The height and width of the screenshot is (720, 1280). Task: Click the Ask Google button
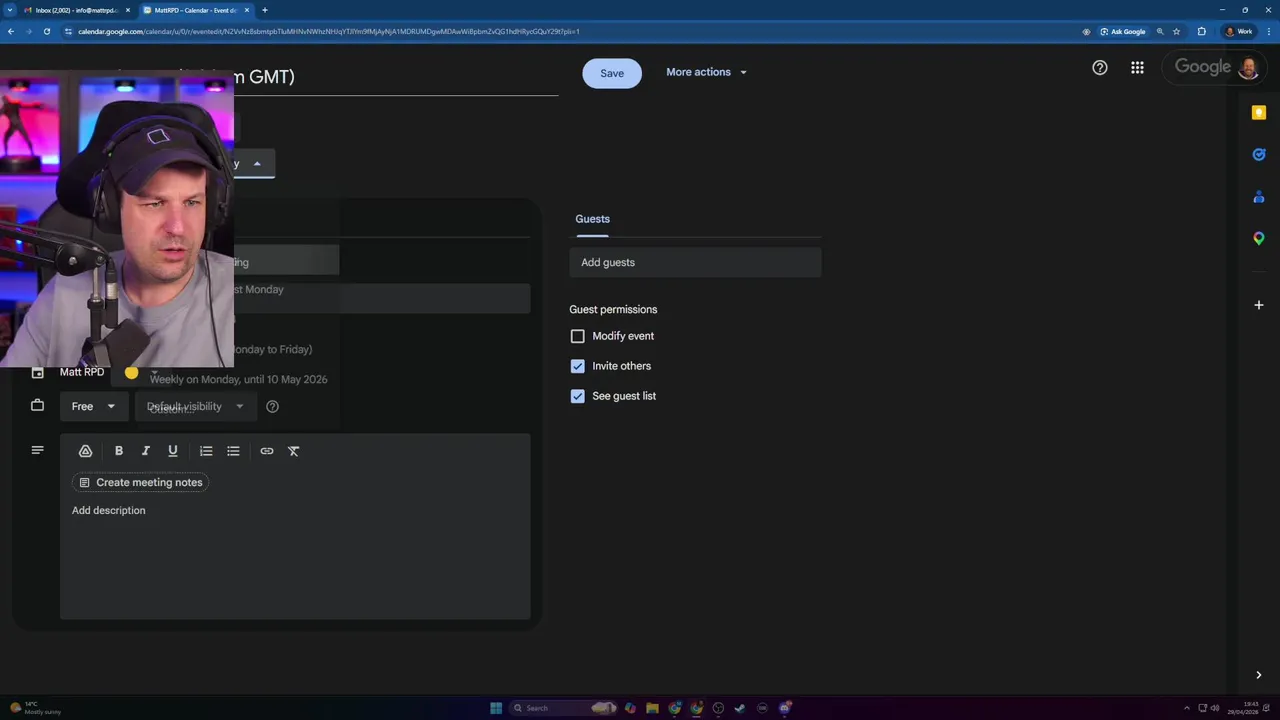(x=1123, y=32)
